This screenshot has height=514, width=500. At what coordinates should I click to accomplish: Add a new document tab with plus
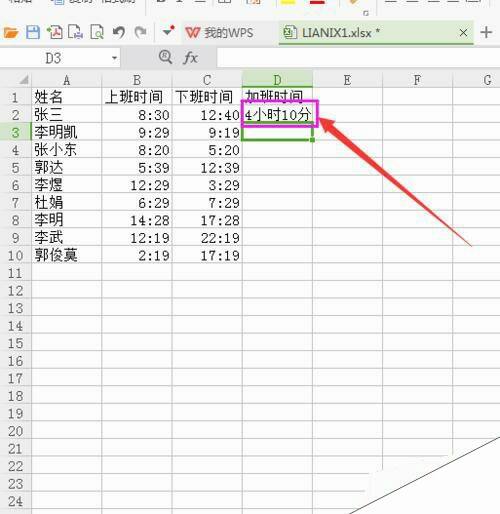coord(486,32)
